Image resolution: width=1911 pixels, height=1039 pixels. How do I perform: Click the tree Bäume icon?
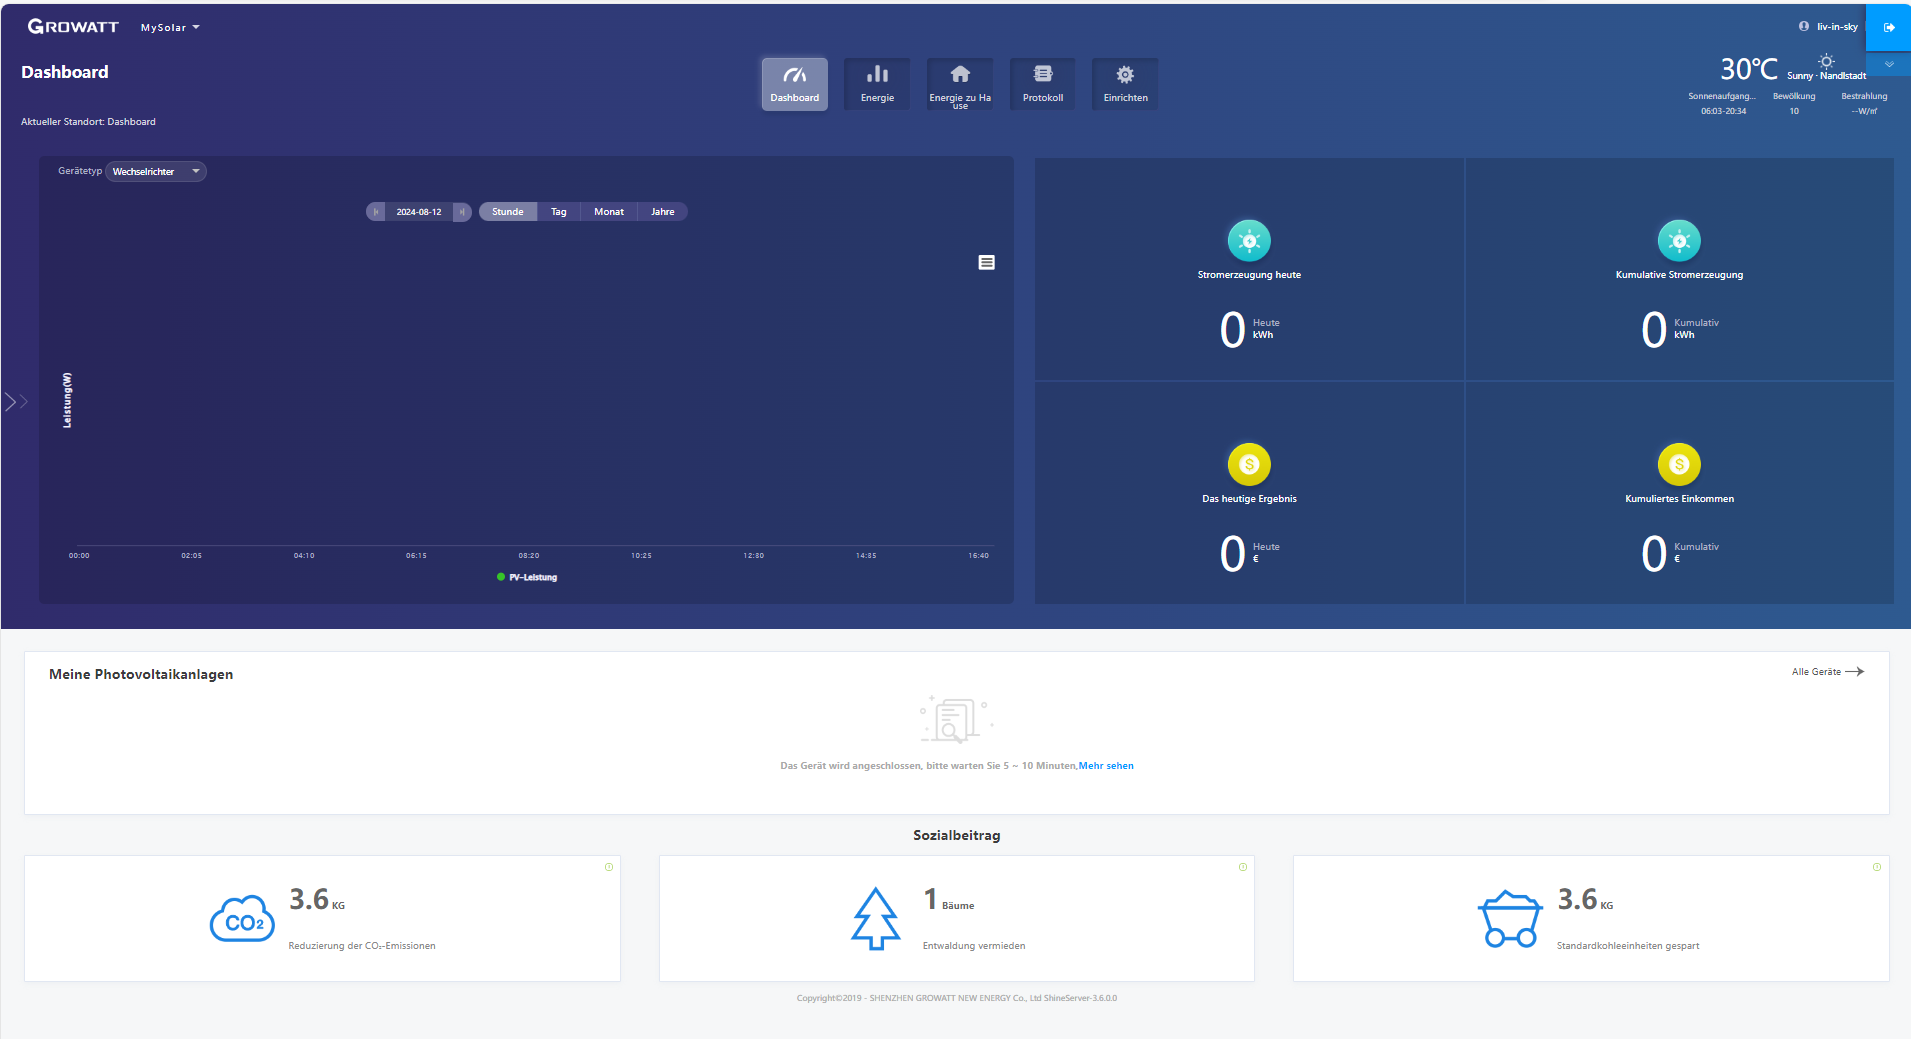(x=876, y=918)
